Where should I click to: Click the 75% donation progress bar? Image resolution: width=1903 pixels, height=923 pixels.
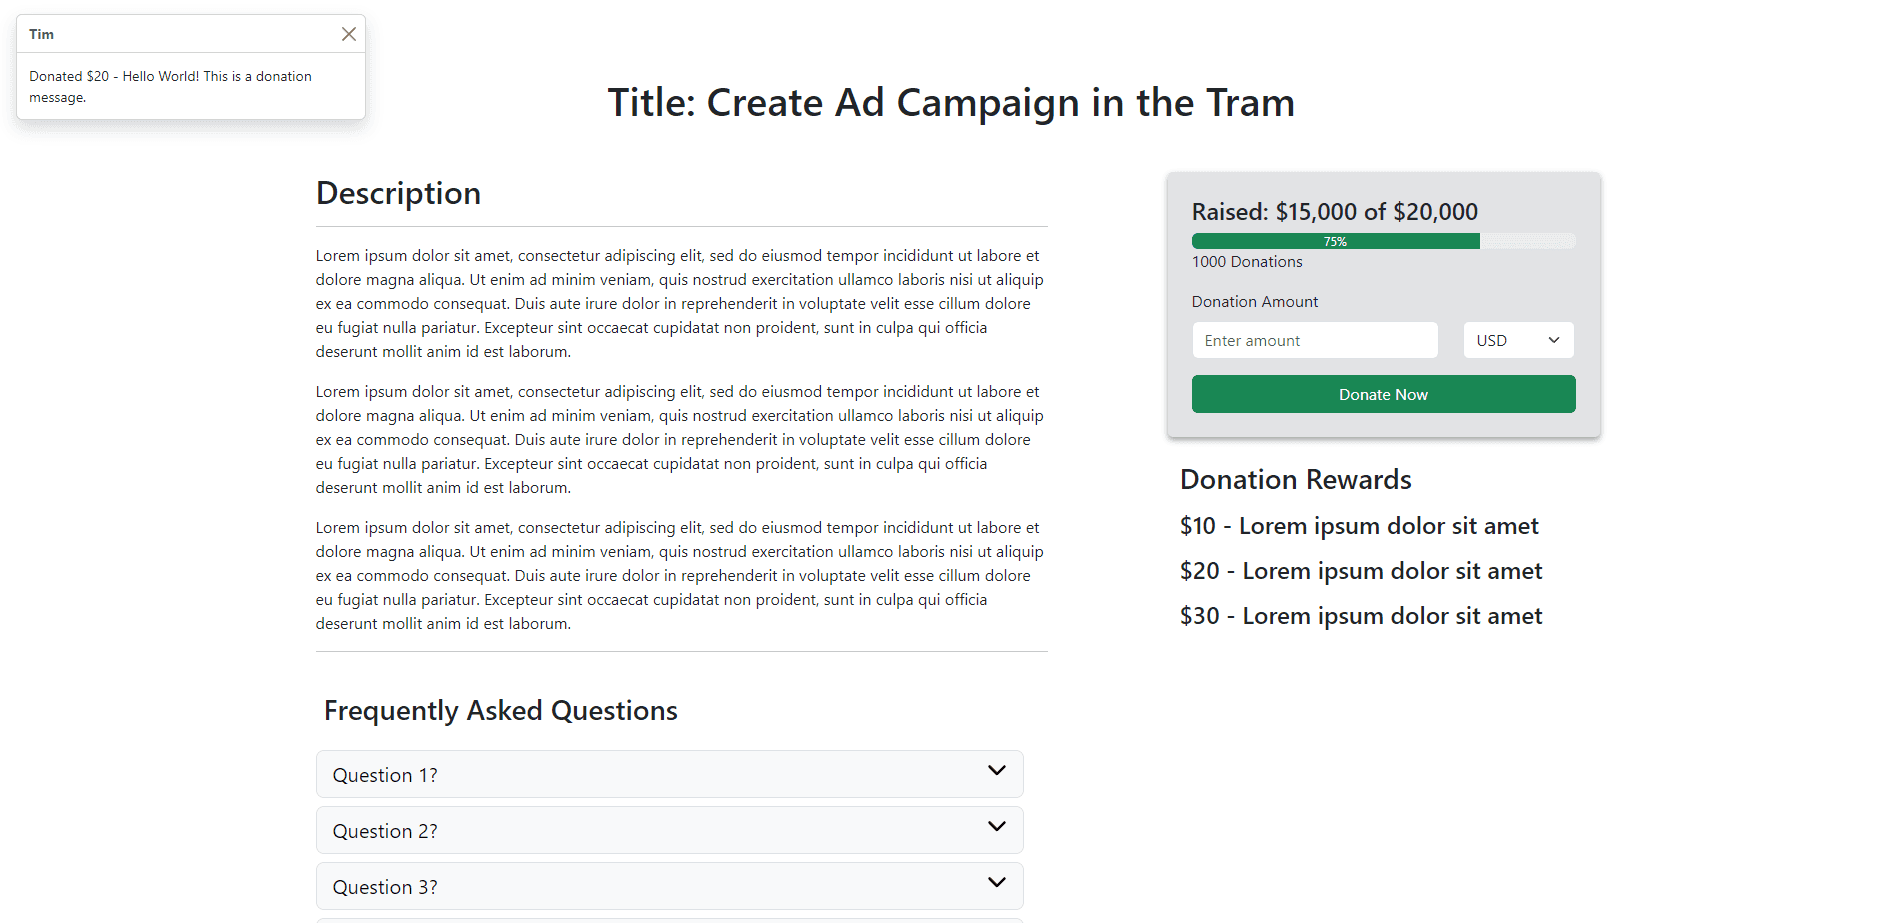[x=1383, y=241]
